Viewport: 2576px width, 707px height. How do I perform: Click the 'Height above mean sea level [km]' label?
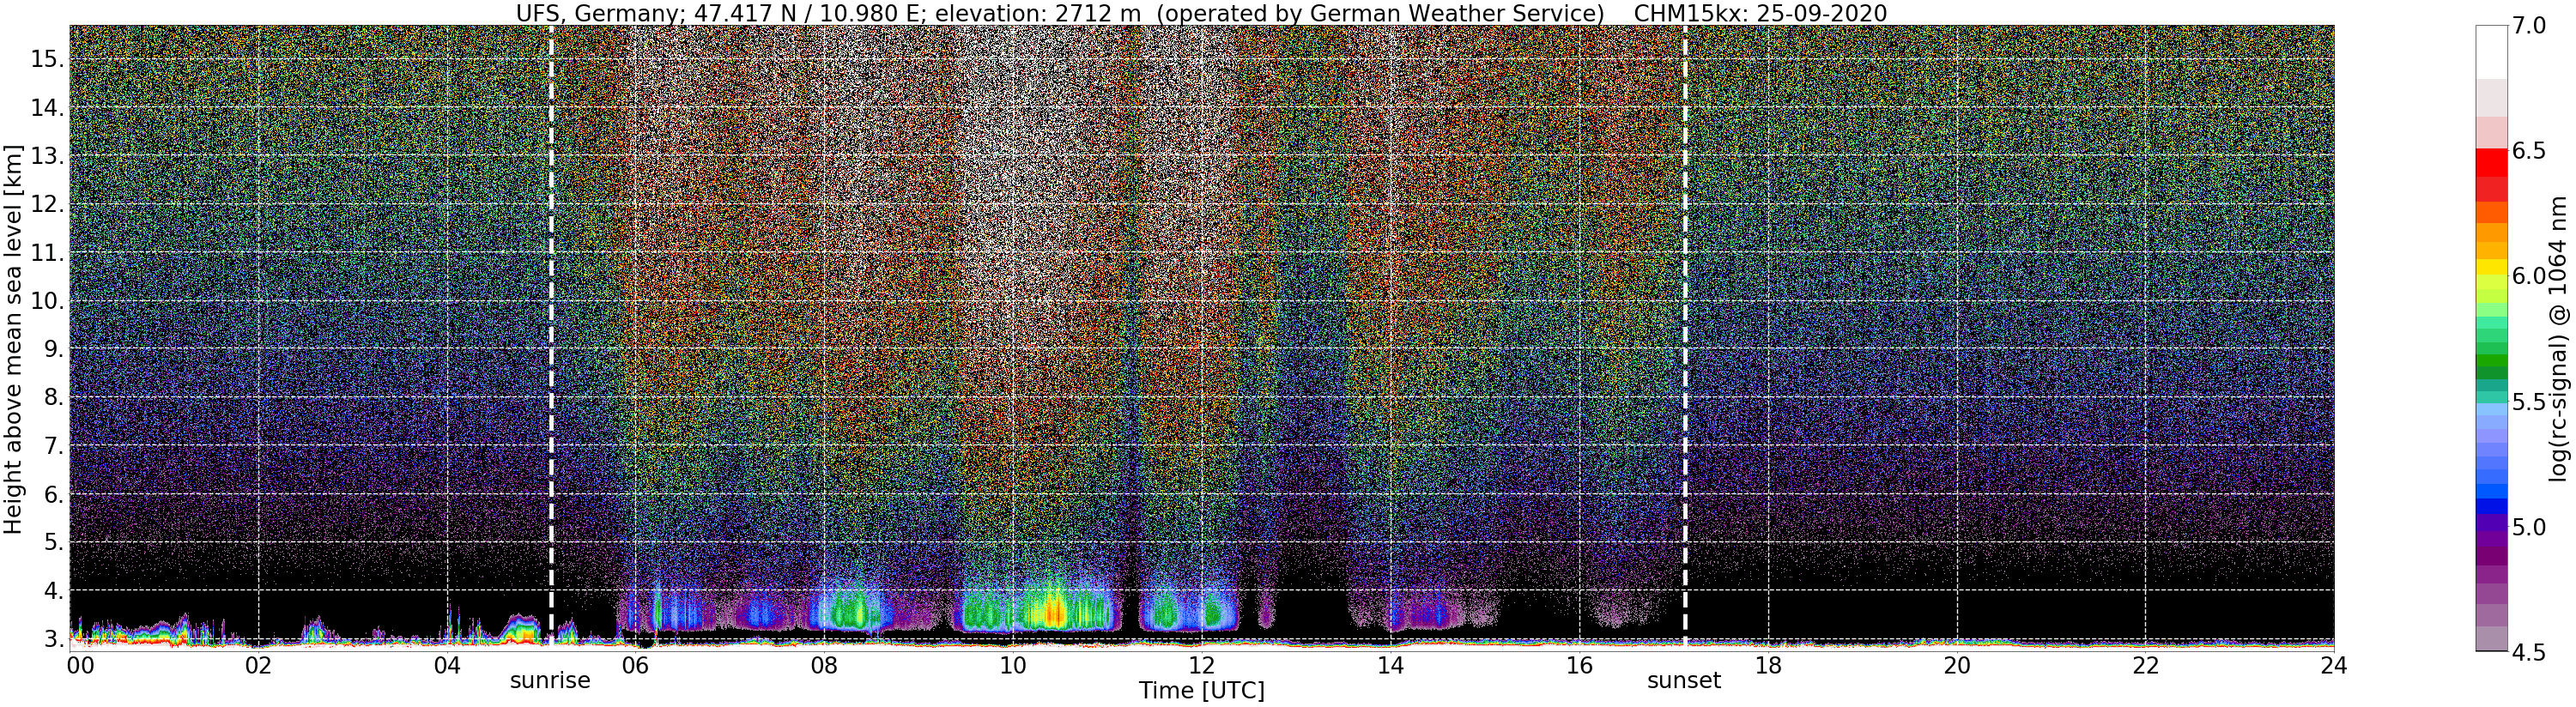coord(13,338)
